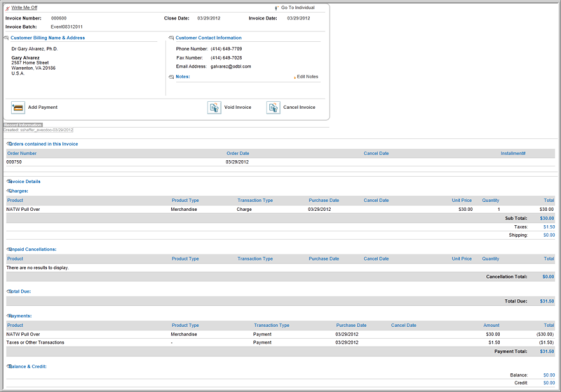Collapse the Unpaid Cancellations section
The image size is (561, 392).
[x=9, y=249]
